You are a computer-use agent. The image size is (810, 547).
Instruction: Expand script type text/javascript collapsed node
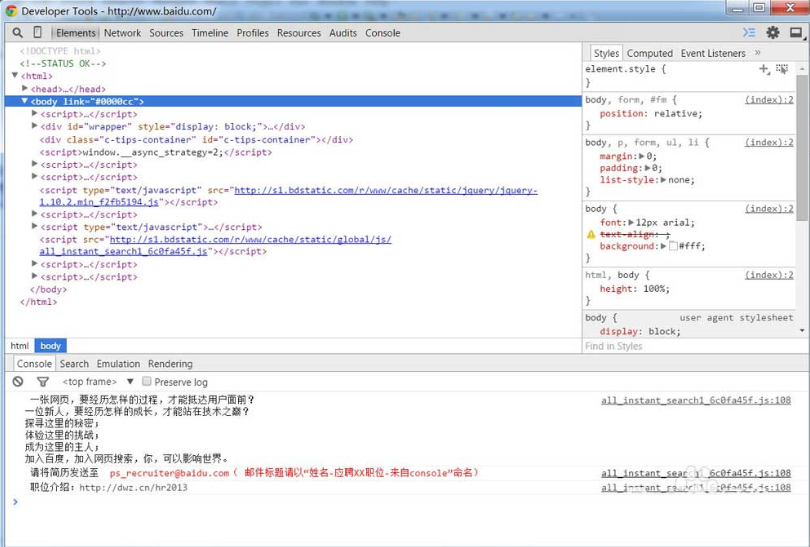(x=35, y=226)
